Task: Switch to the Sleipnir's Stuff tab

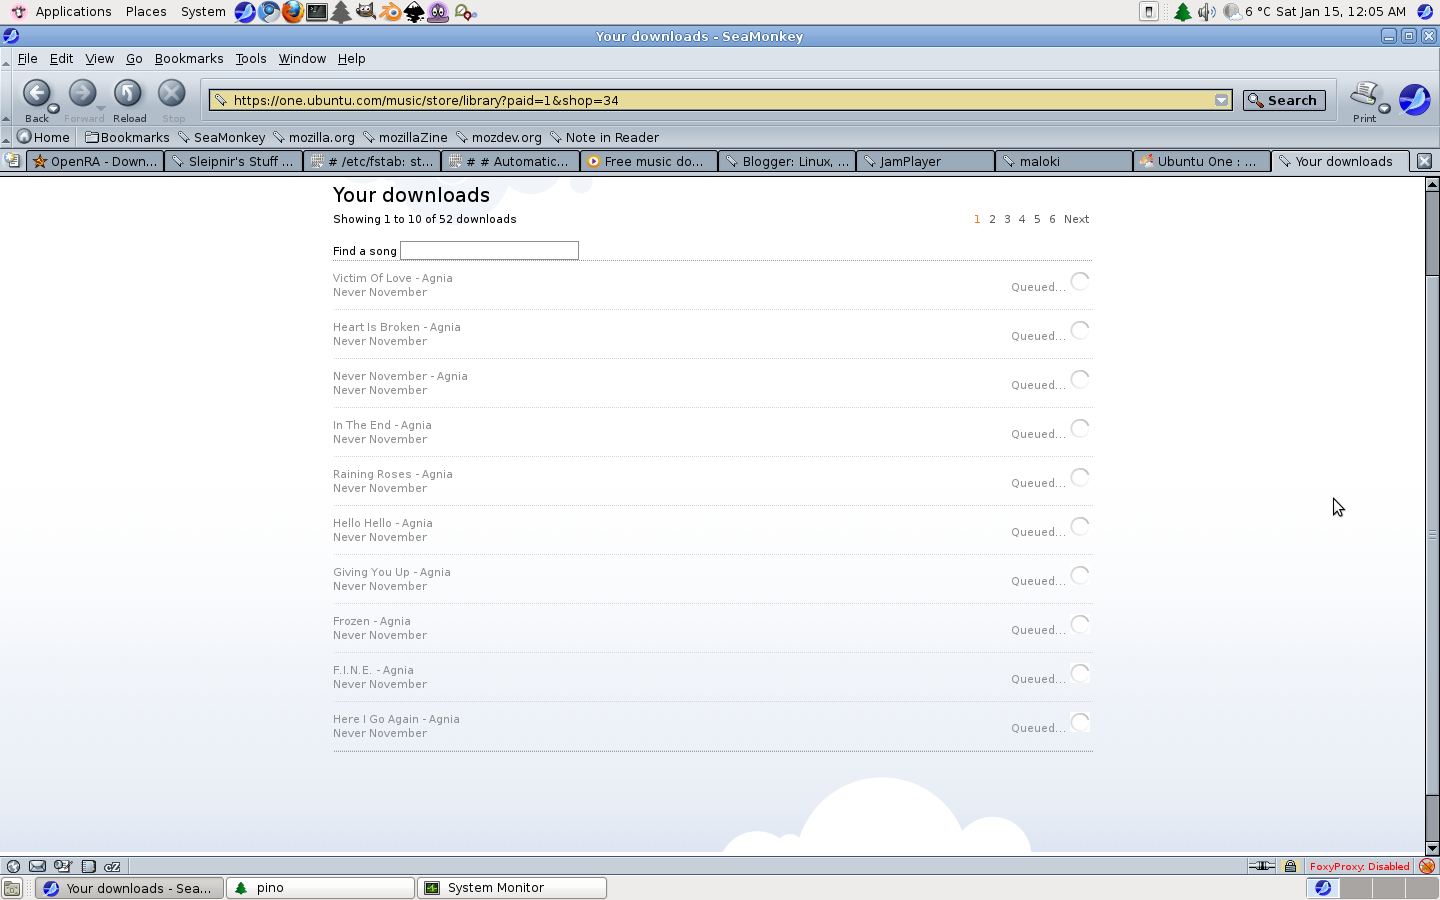Action: [x=233, y=161]
